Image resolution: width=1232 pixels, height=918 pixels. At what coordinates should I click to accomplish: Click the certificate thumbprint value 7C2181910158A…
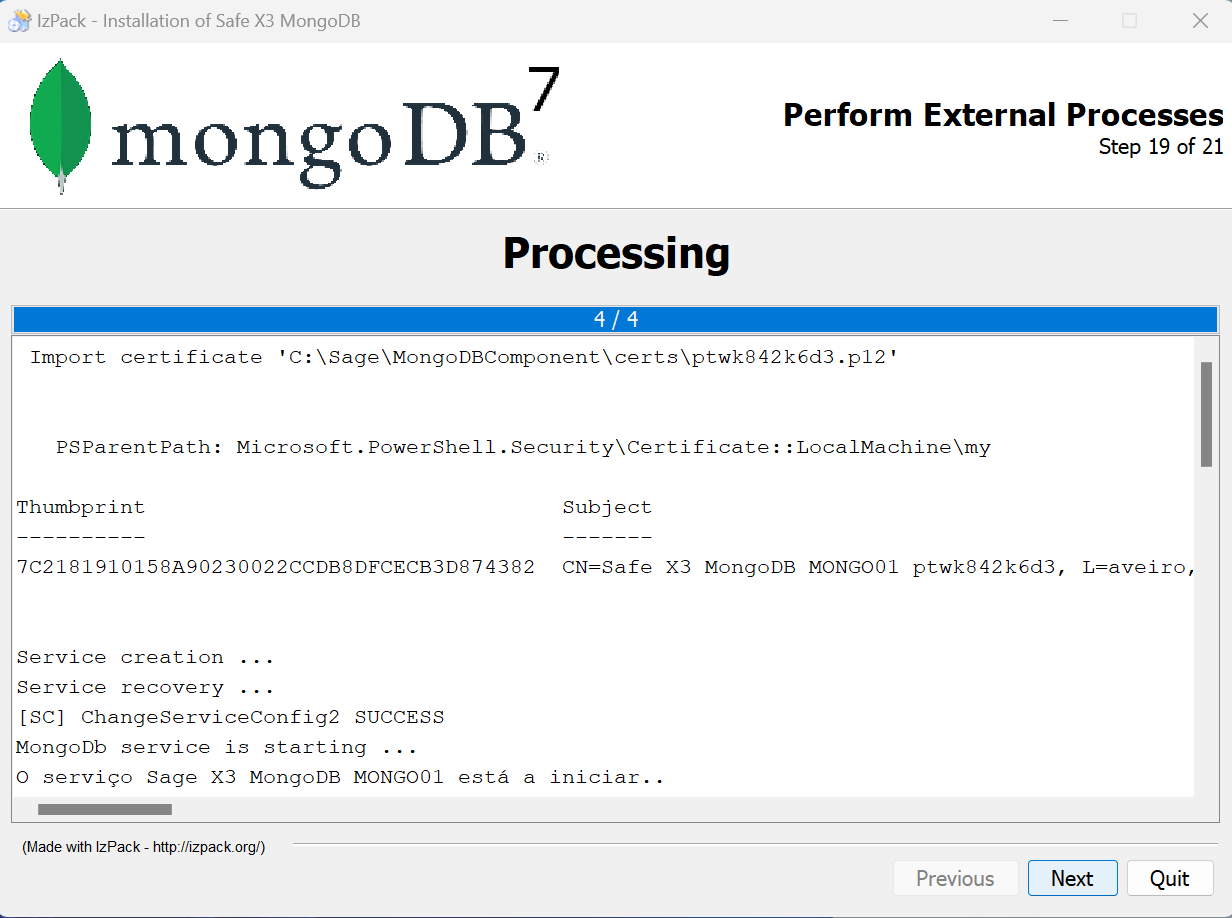click(276, 567)
